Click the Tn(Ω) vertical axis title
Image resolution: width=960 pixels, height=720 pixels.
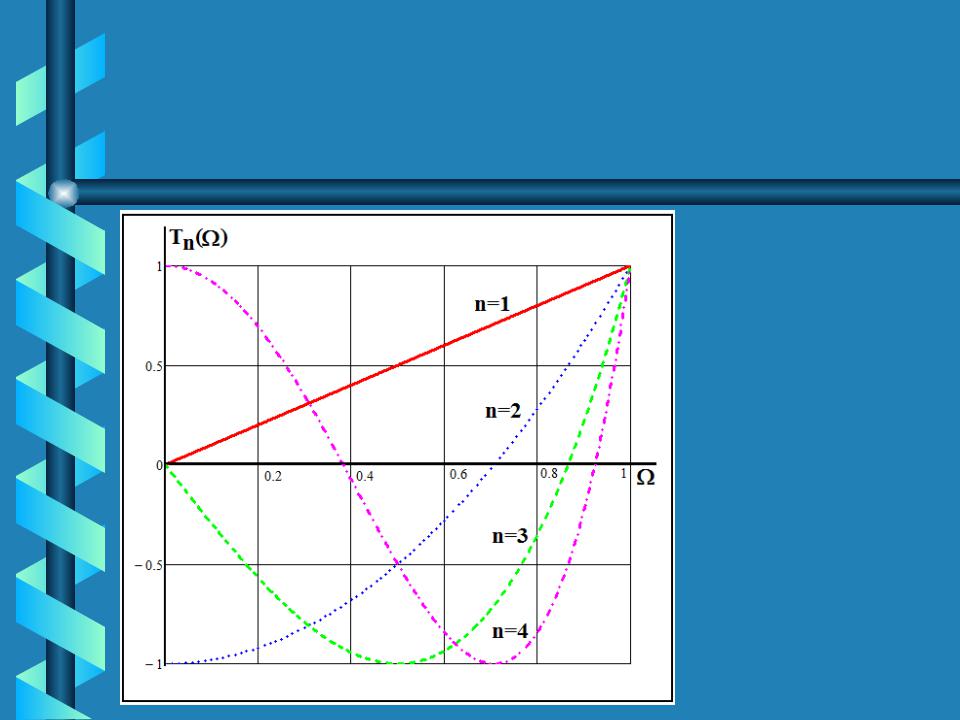tap(198, 238)
